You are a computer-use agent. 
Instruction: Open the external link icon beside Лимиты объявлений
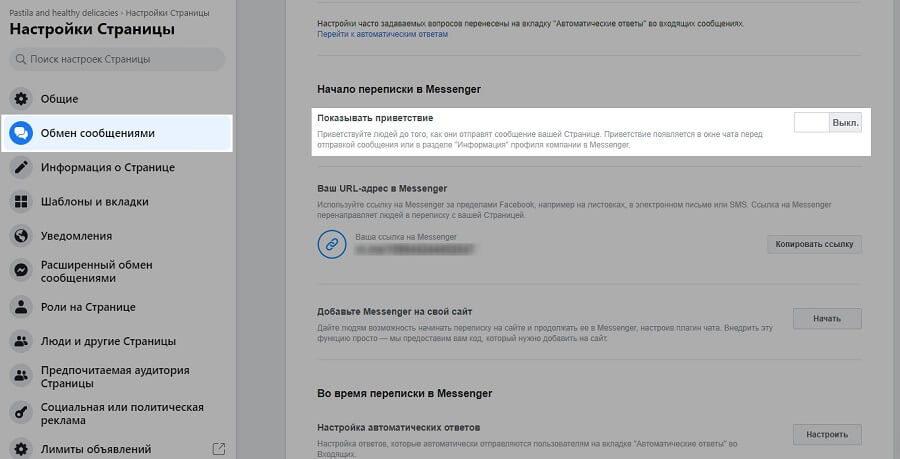219,449
